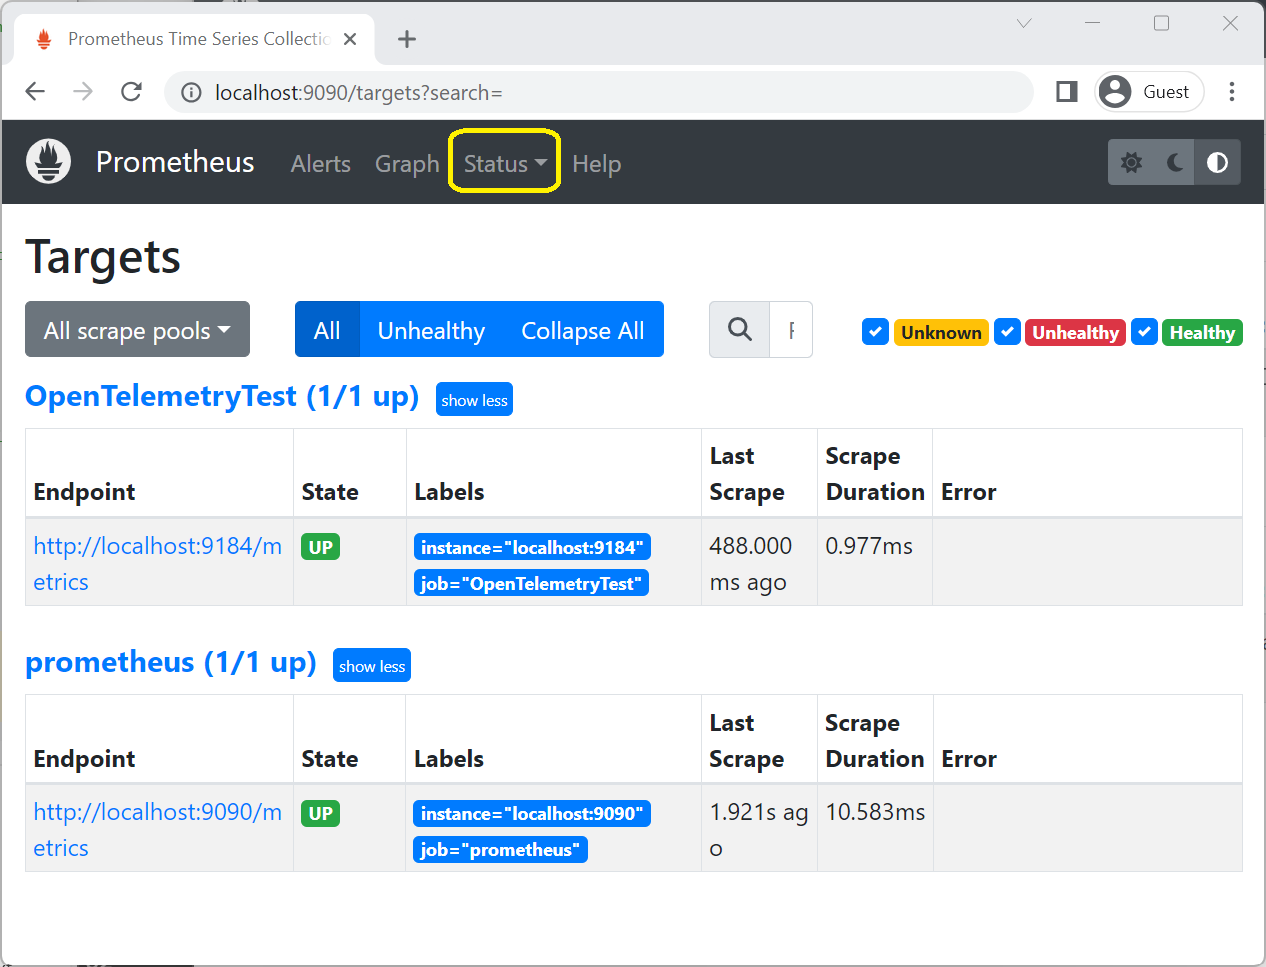Viewport: 1266px width, 967px height.
Task: Open the localhost:9184 metrics endpoint link
Action: tap(158, 564)
